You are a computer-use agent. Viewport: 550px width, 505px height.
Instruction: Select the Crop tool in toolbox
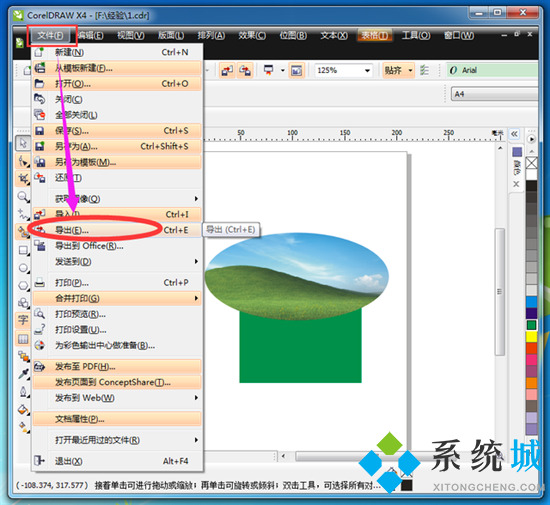(x=23, y=179)
